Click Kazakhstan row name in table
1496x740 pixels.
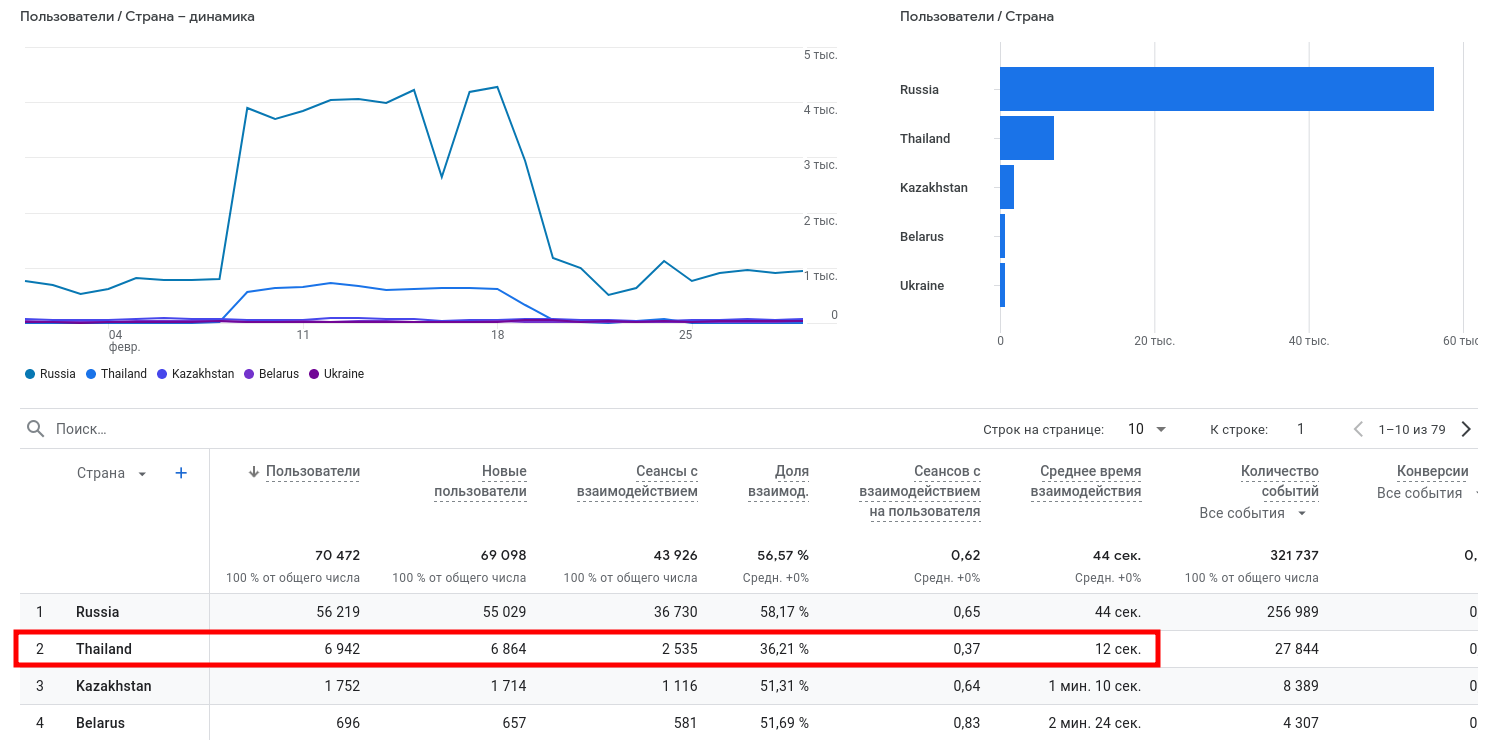coord(114,686)
